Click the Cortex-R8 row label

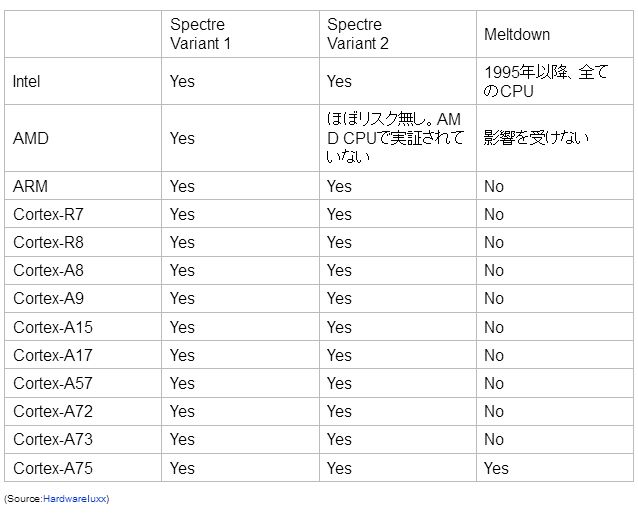click(48, 242)
